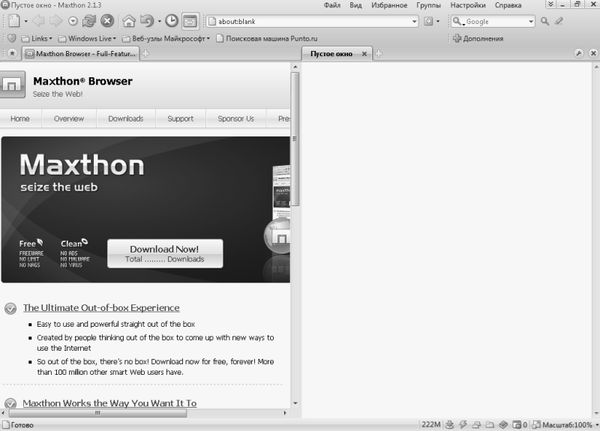600x431 pixels.
Task: Open the Избранное menu
Action: click(387, 6)
